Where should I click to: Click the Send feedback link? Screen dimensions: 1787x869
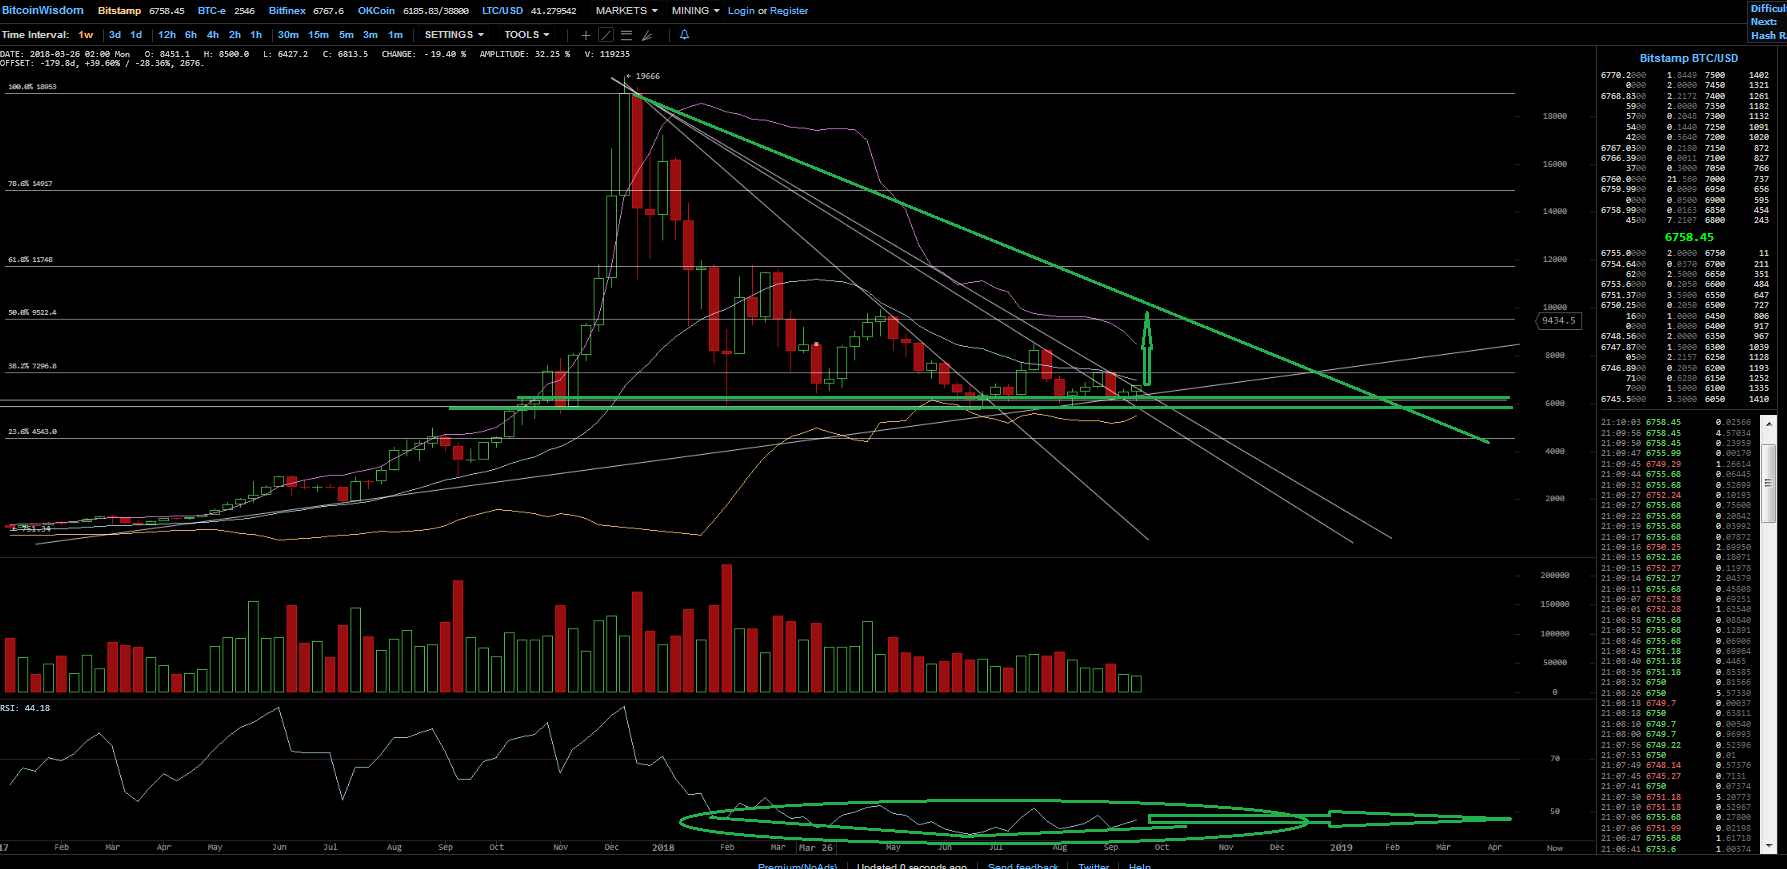[x=1023, y=865]
